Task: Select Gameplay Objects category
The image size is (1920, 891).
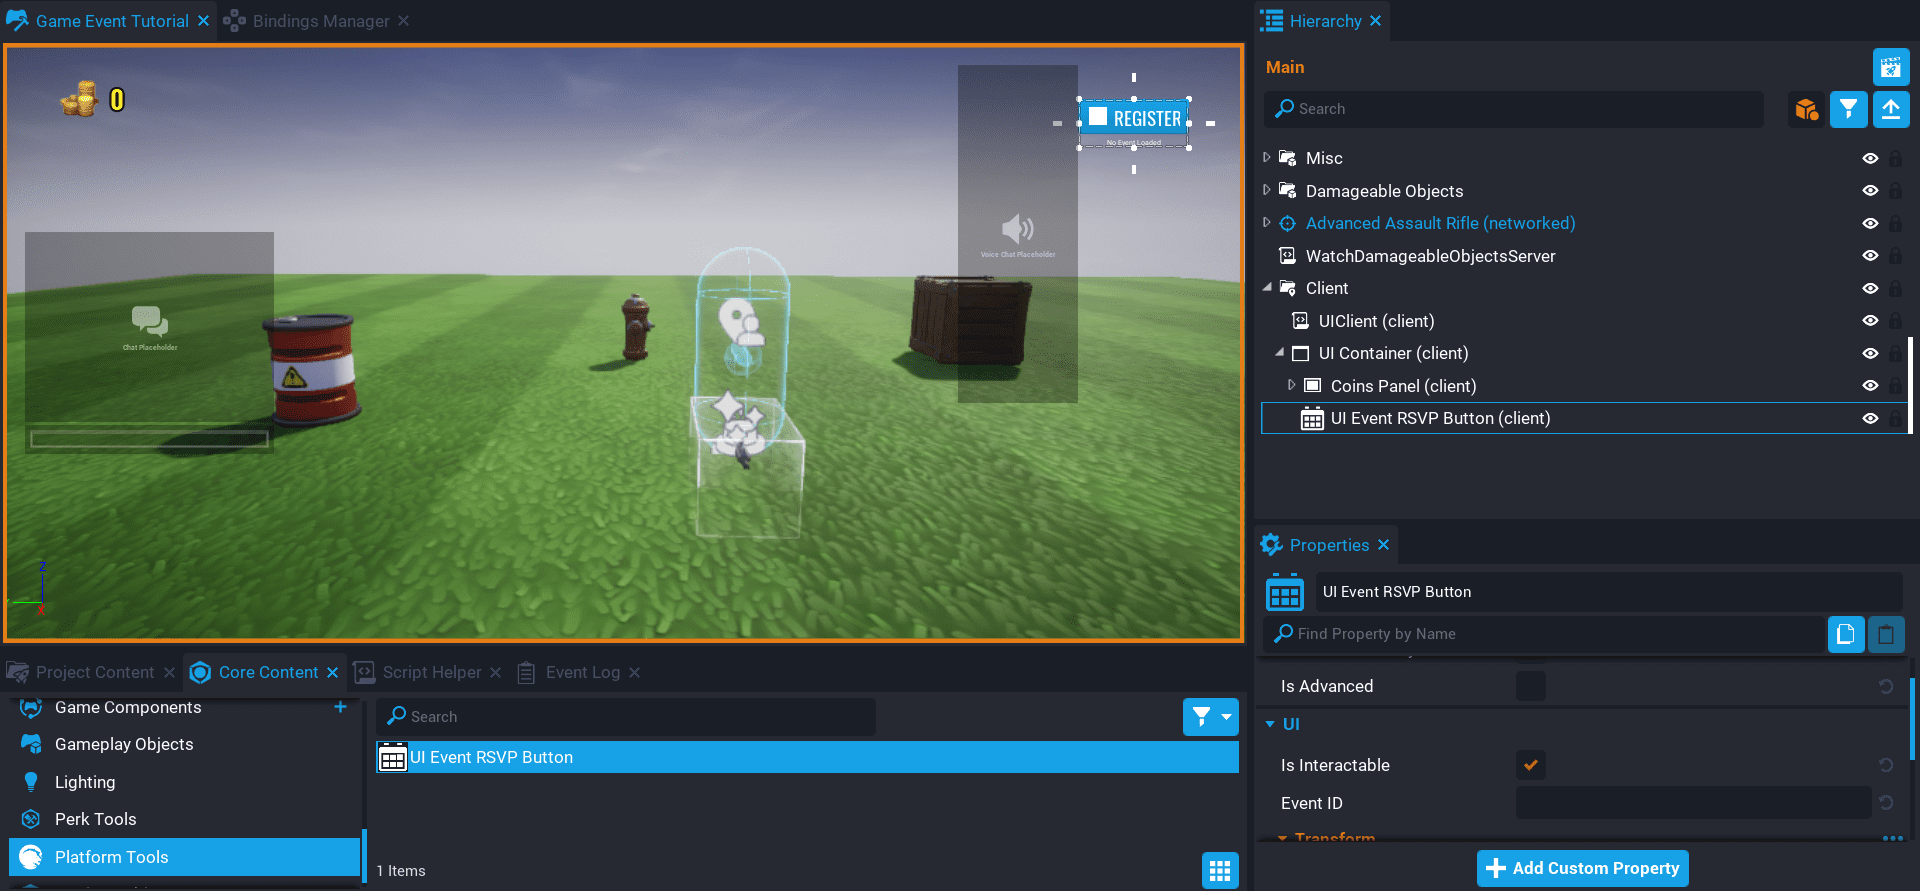Action: 124,744
